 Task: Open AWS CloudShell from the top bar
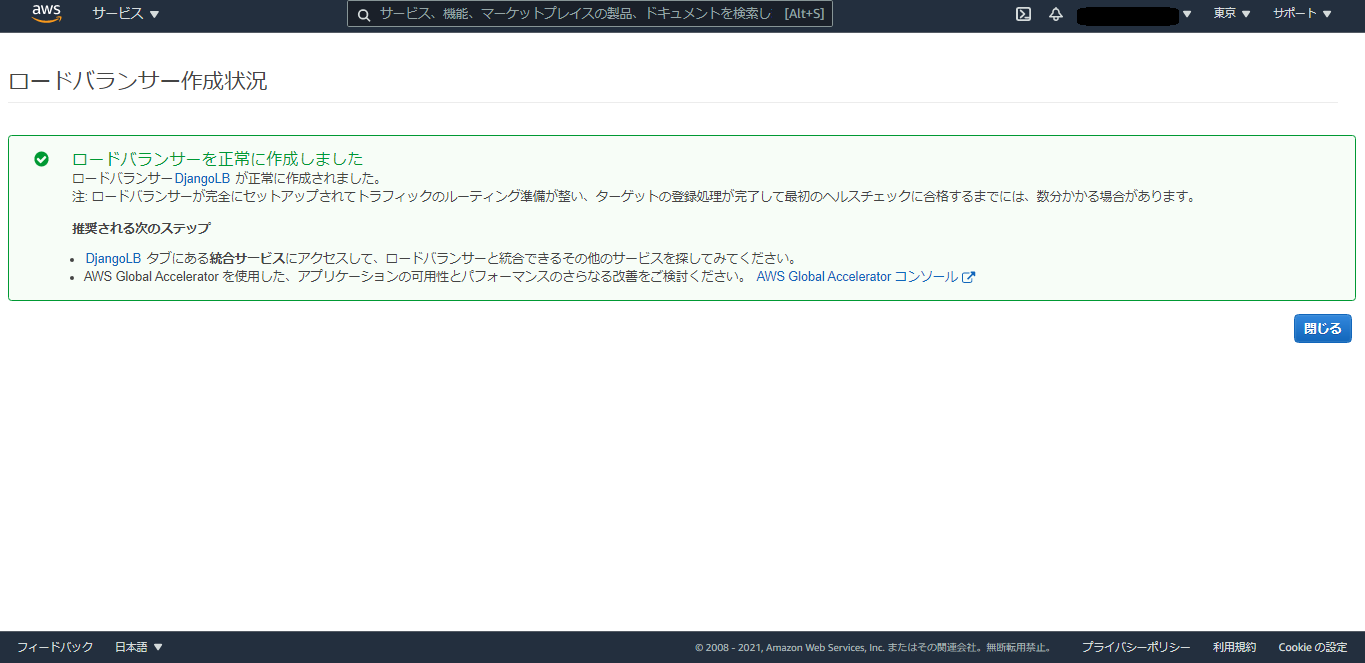pyautogui.click(x=1022, y=14)
